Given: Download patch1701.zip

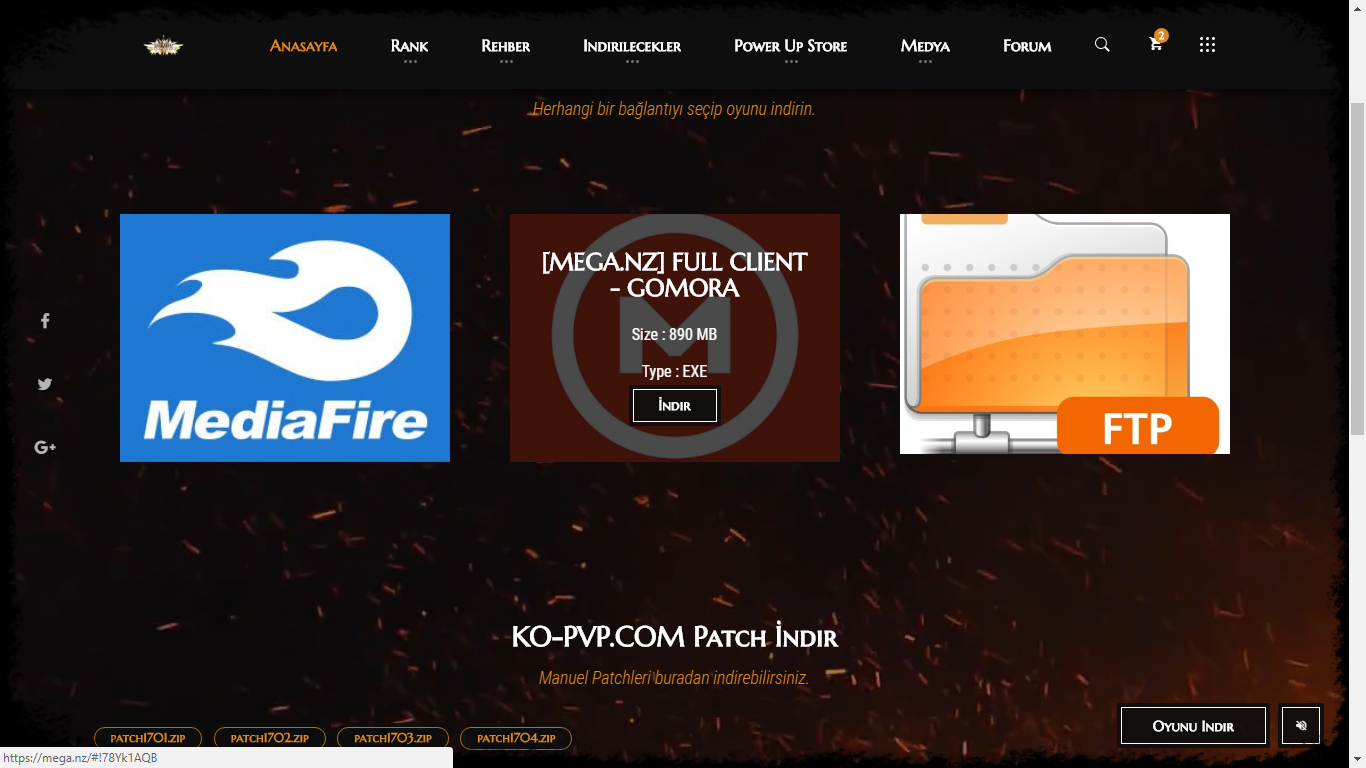Looking at the screenshot, I should click(x=148, y=738).
